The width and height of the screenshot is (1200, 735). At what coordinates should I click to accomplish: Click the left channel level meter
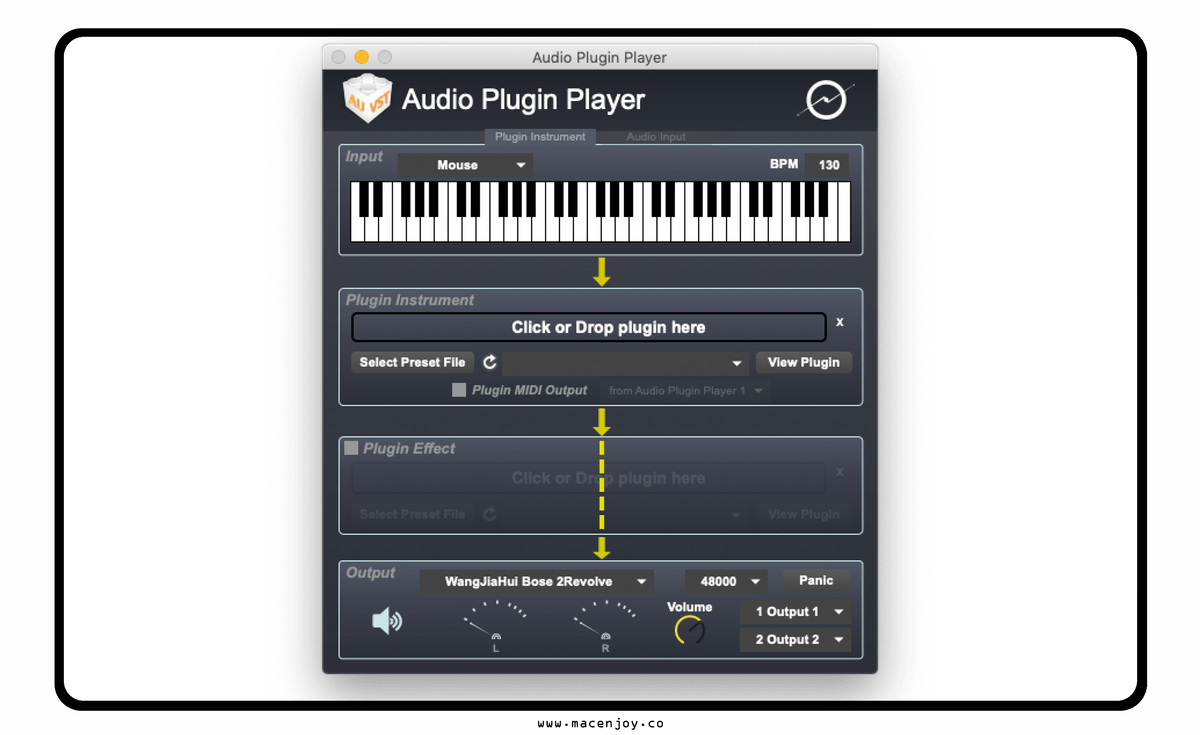pos(495,624)
